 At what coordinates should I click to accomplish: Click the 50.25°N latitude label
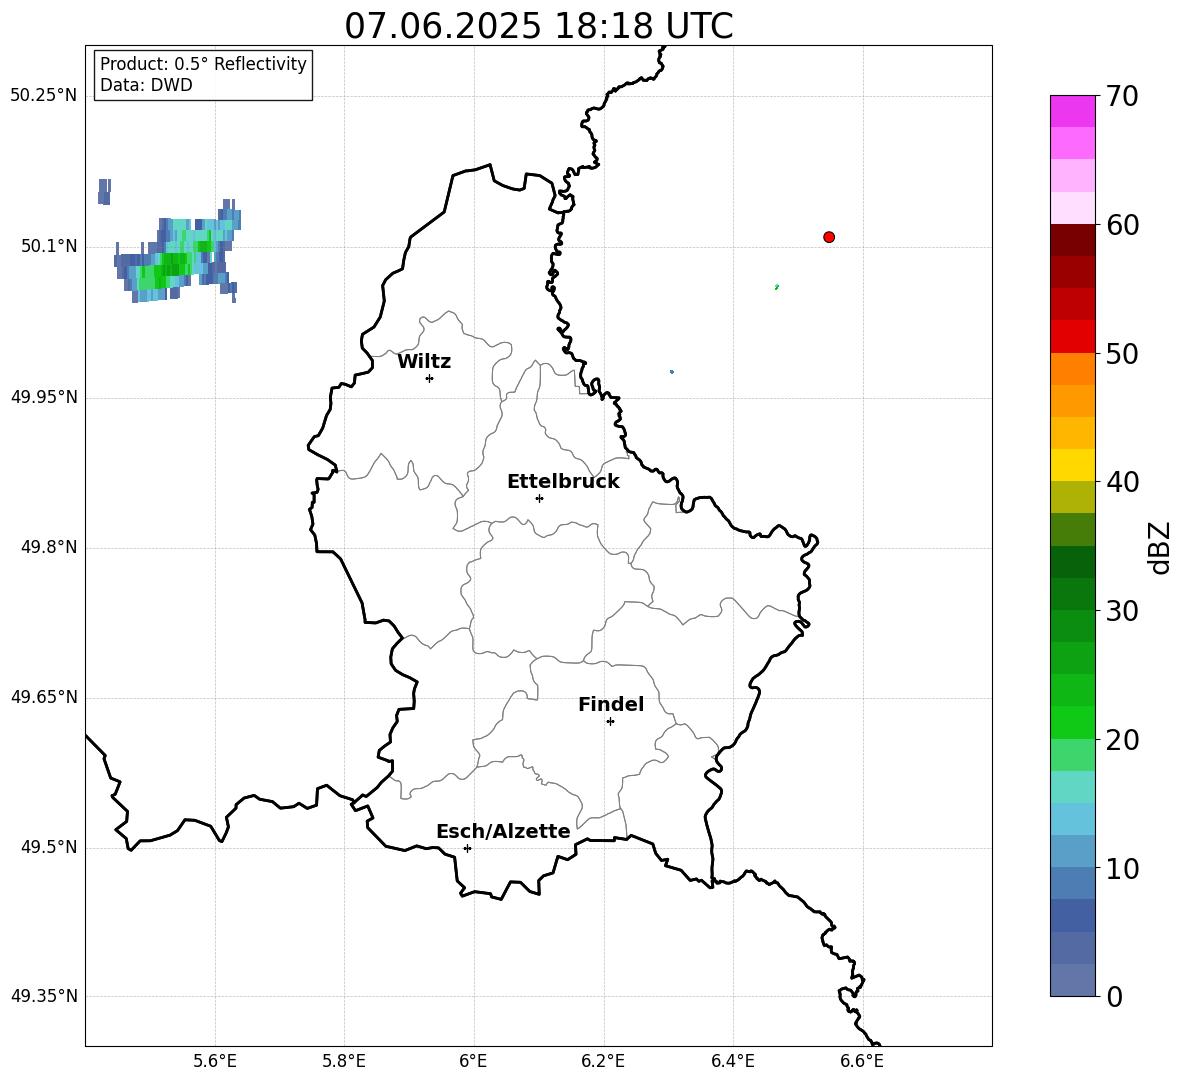point(44,96)
